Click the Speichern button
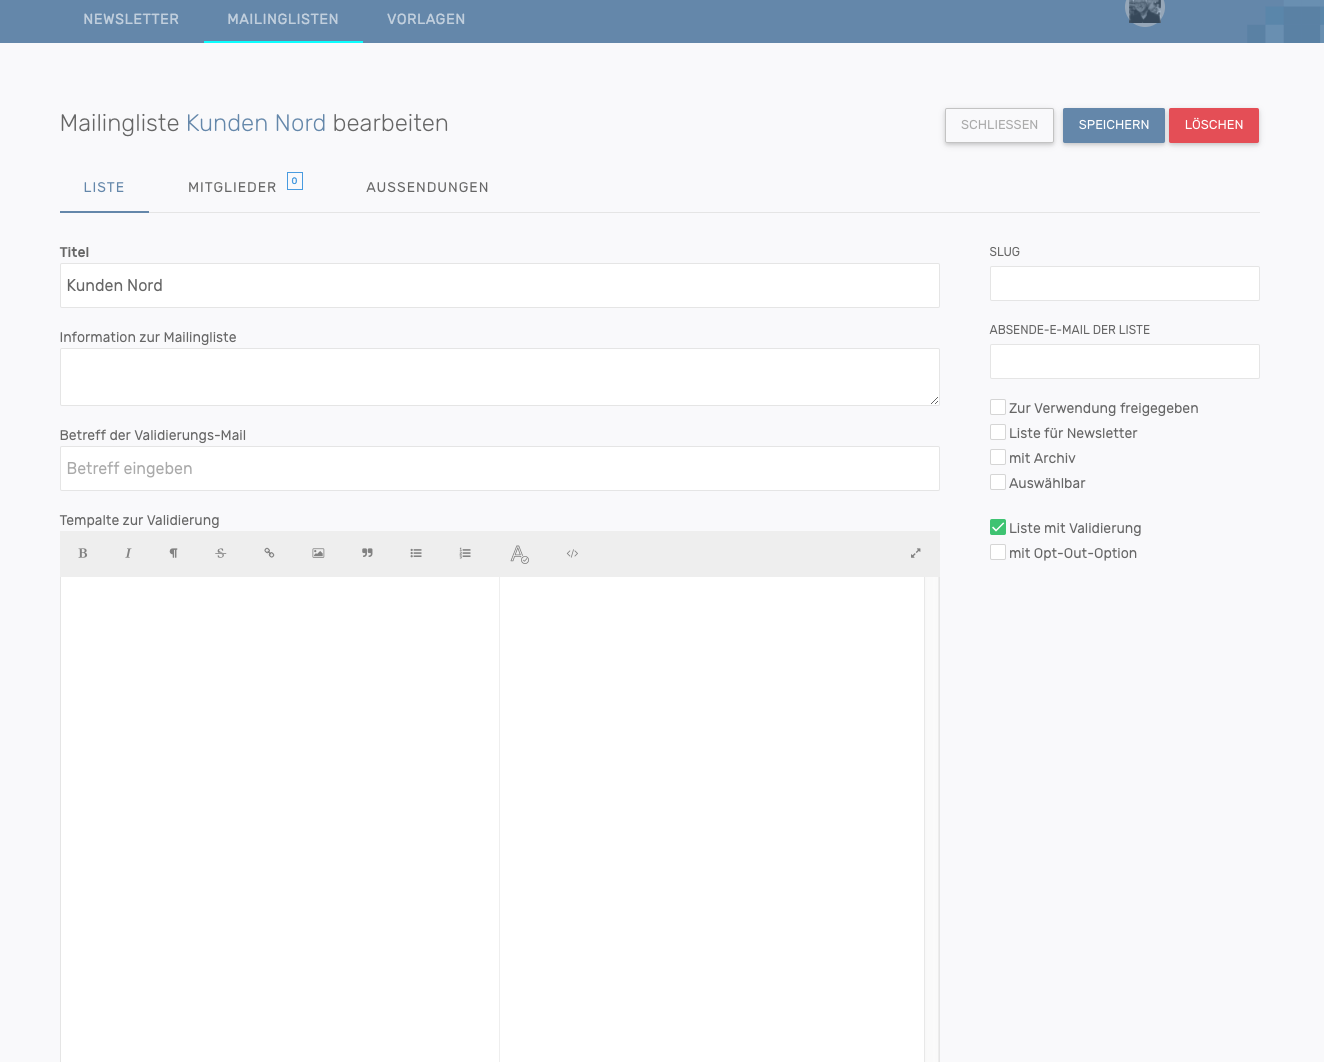The width and height of the screenshot is (1324, 1062). pyautogui.click(x=1113, y=125)
